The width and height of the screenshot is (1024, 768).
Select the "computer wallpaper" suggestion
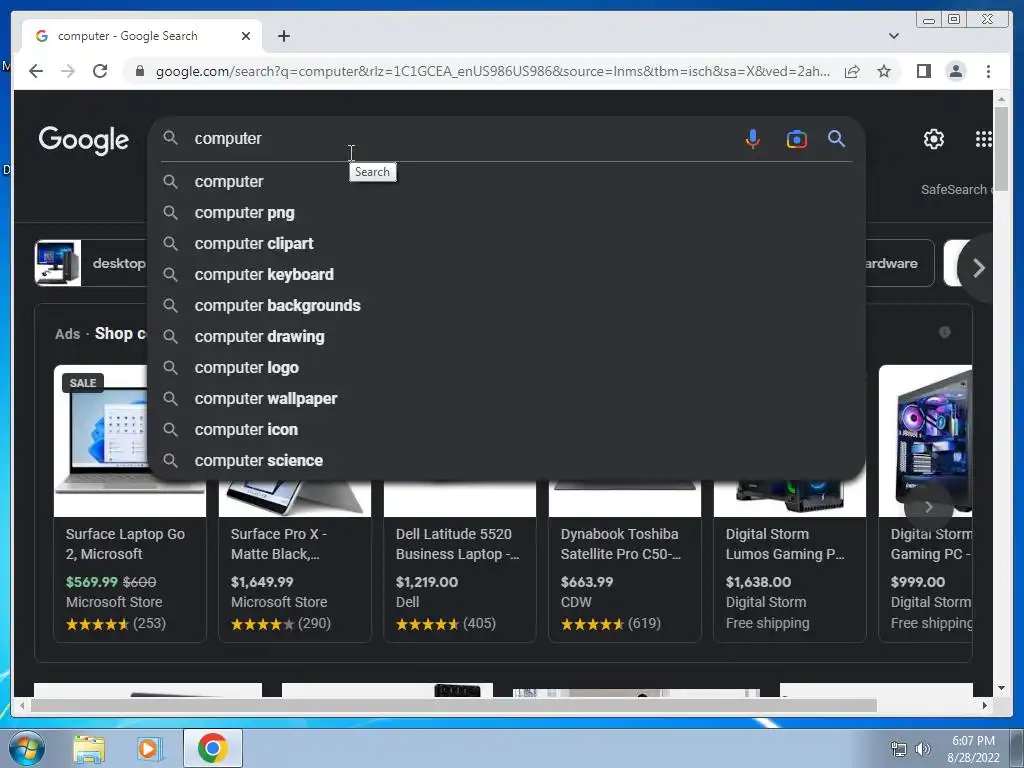507,399
